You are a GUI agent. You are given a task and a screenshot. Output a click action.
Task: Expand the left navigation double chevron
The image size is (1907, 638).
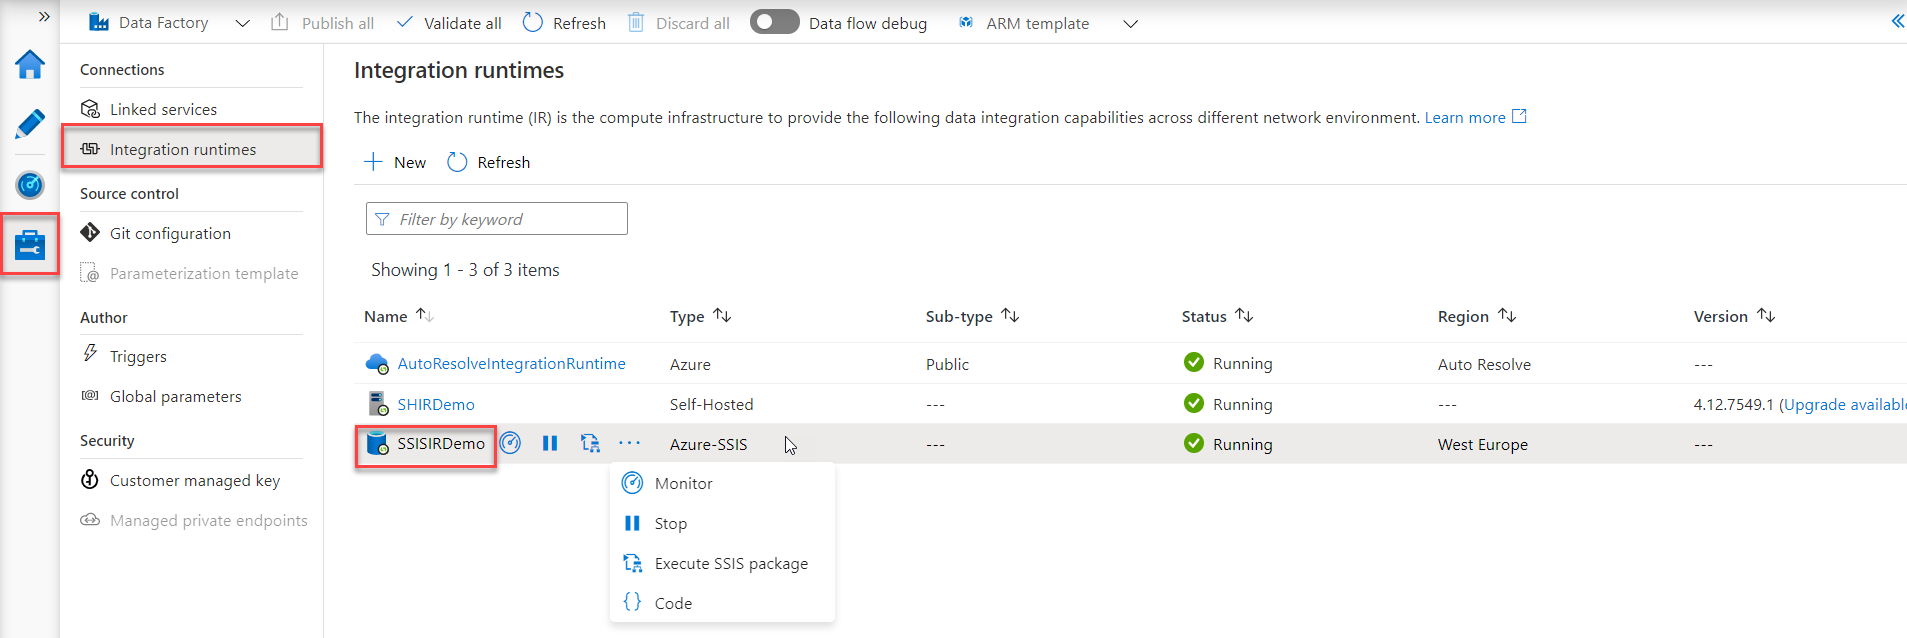pyautogui.click(x=44, y=16)
